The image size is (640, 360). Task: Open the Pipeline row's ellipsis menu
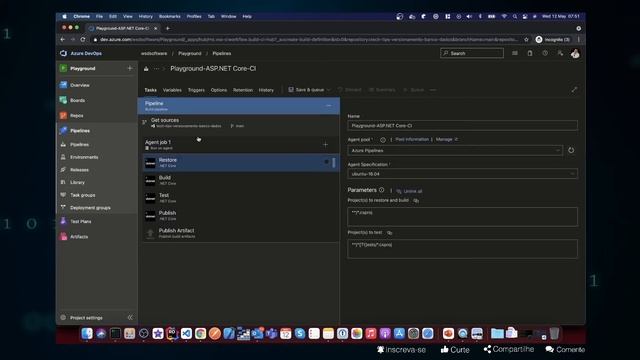329,106
